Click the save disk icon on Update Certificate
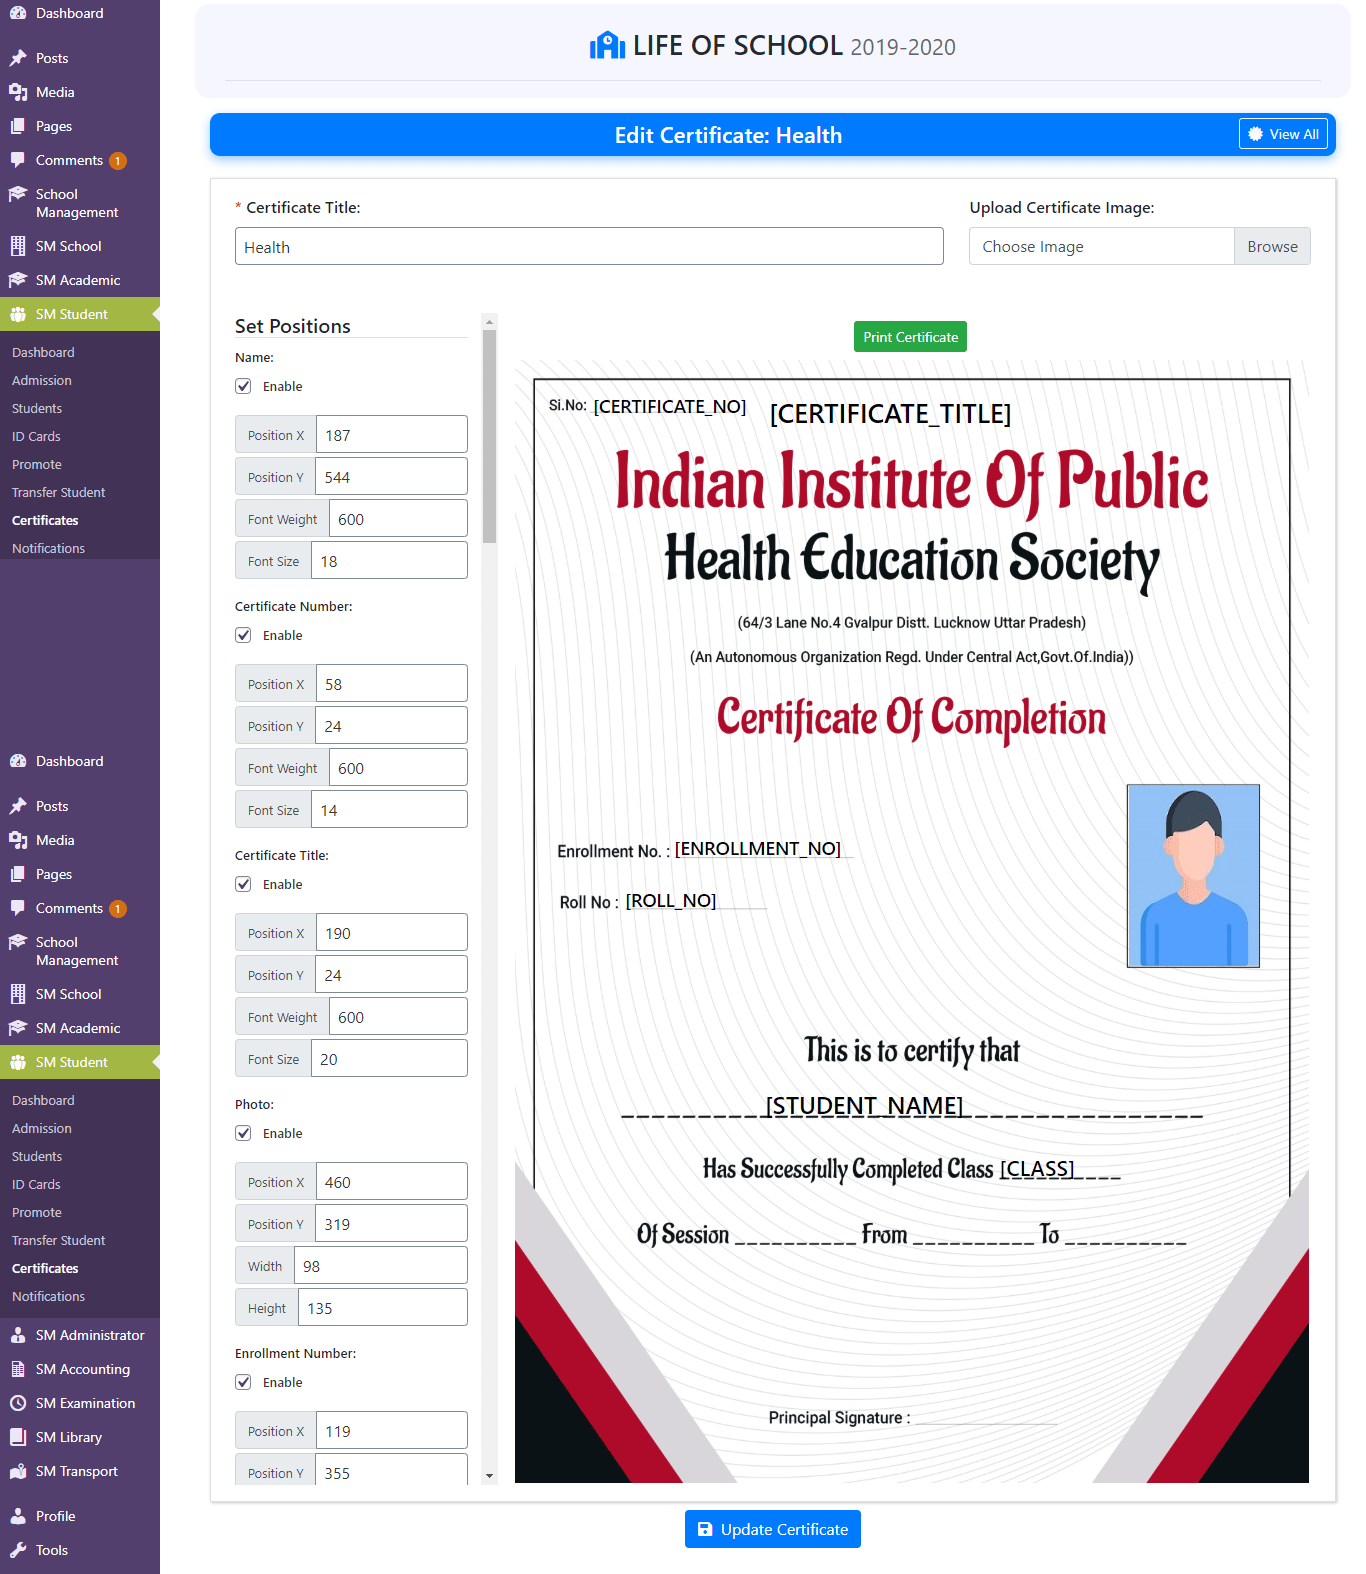Screen dimensions: 1366x1574 pyautogui.click(x=705, y=1529)
